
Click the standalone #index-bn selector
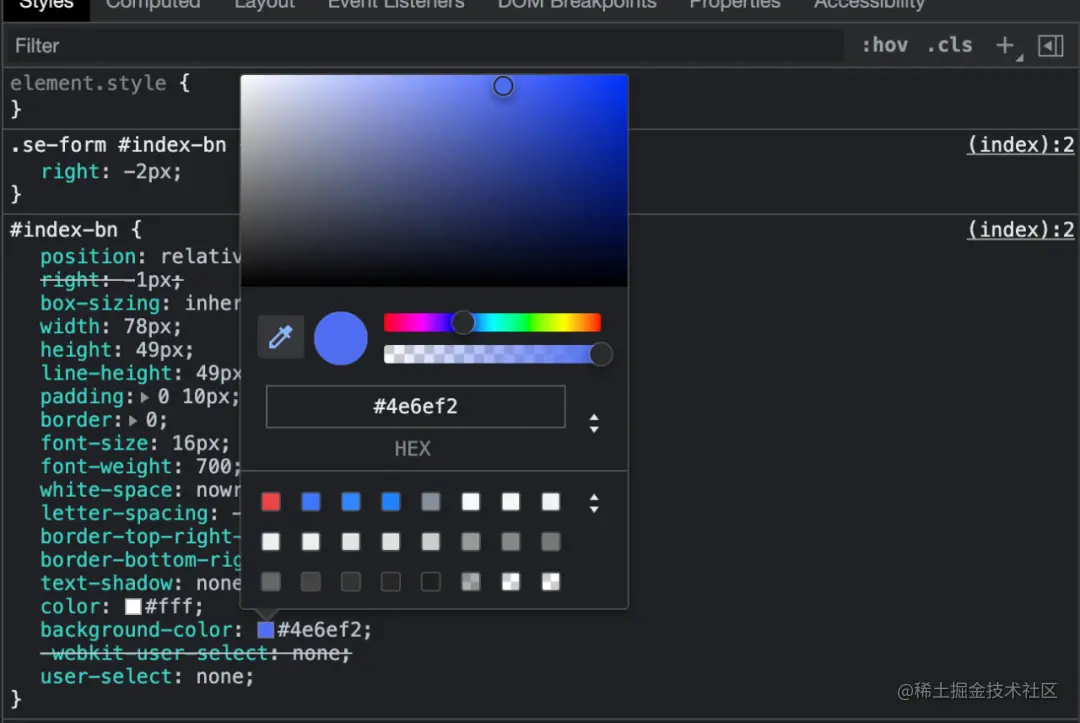(63, 230)
